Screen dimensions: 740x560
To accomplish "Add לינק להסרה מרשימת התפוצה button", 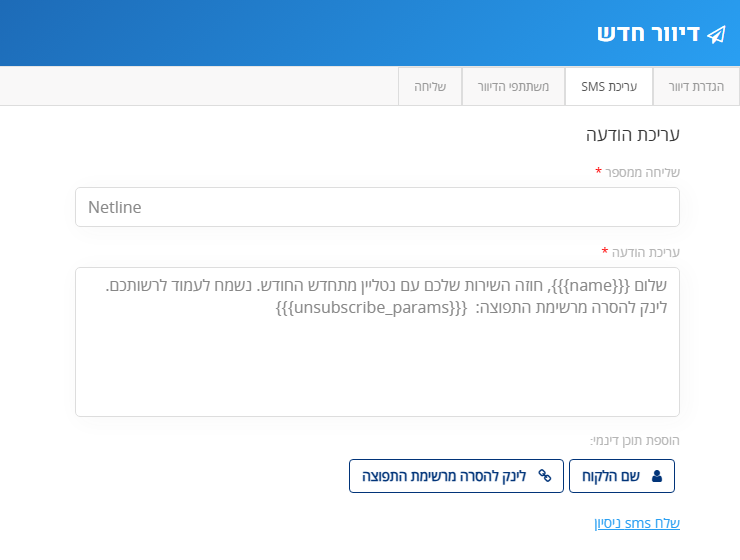I will point(456,476).
